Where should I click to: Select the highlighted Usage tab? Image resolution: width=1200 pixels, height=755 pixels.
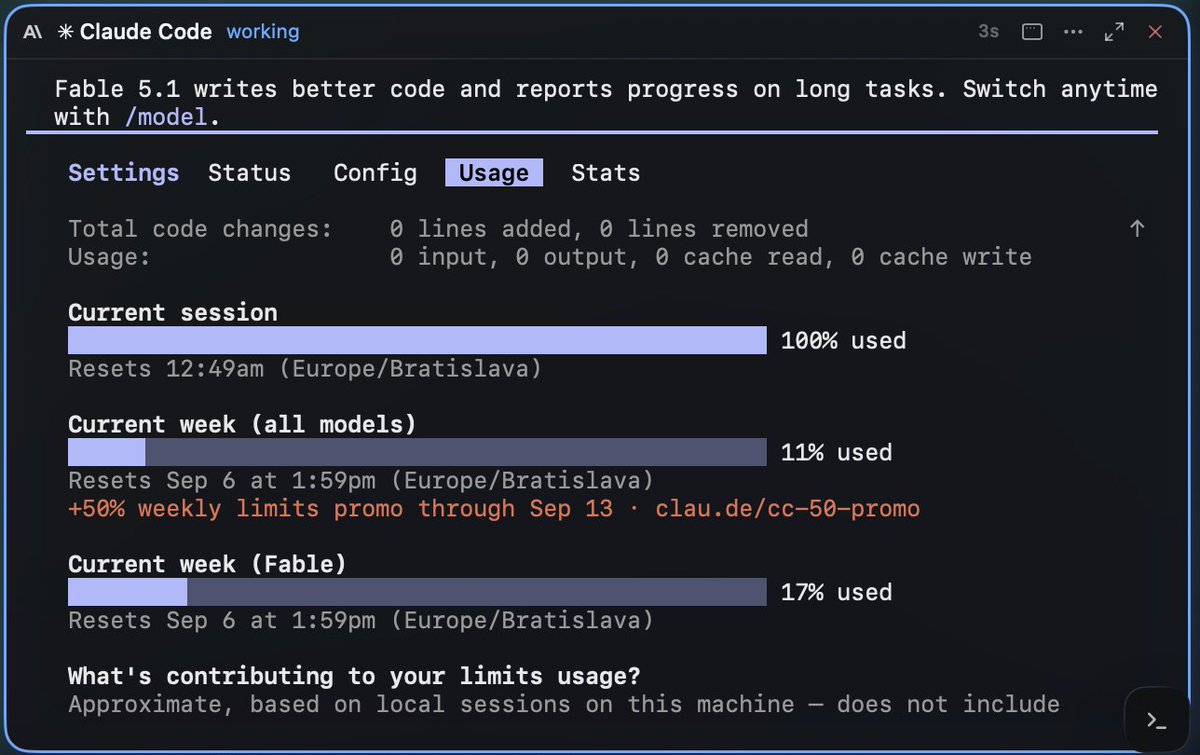pos(494,173)
